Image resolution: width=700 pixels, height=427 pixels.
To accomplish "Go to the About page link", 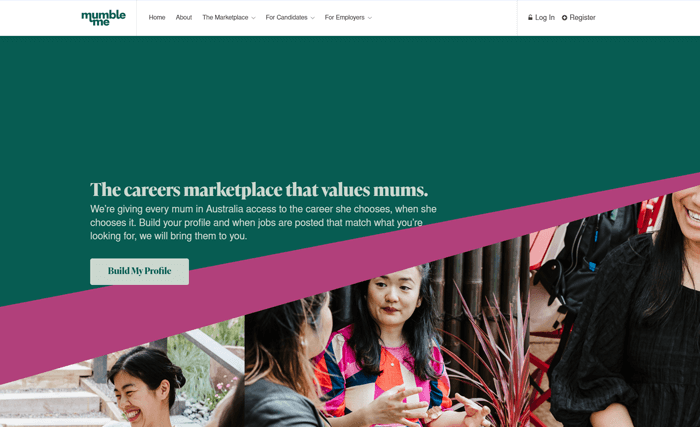I will [x=183, y=17].
